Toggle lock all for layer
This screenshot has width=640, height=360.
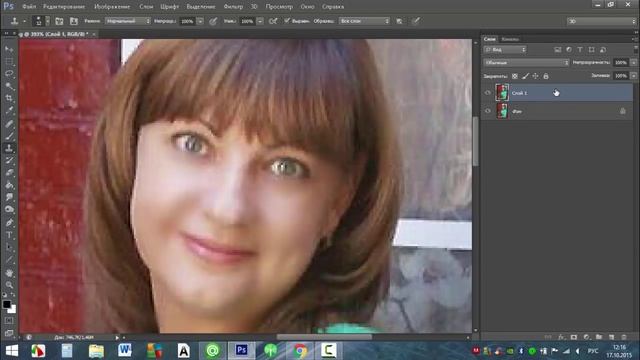pyautogui.click(x=546, y=76)
